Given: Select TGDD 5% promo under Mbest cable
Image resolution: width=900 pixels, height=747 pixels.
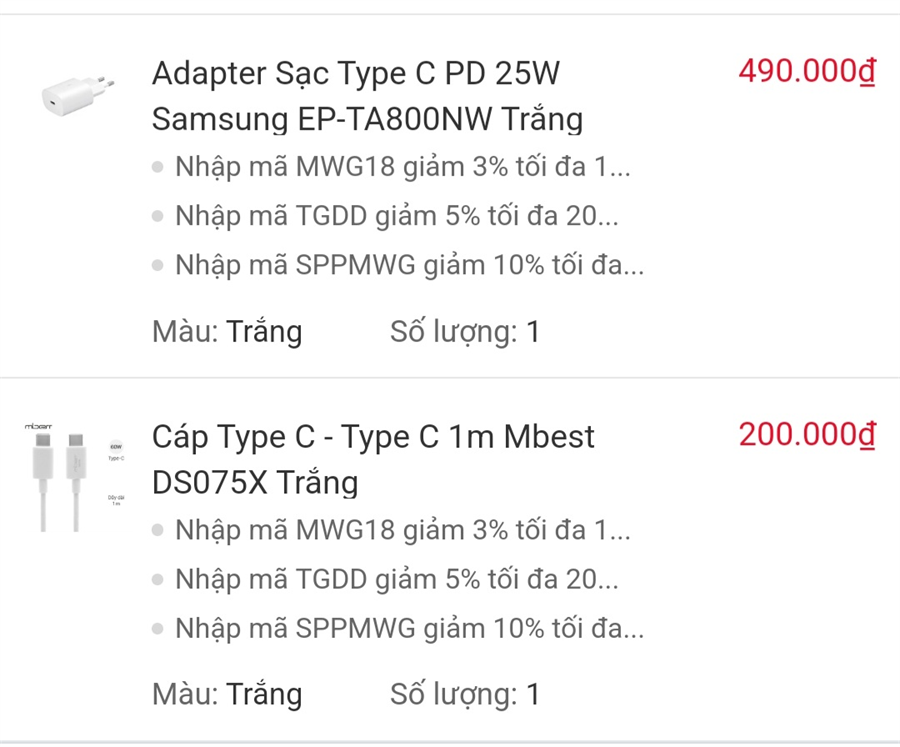Looking at the screenshot, I should (x=396, y=578).
